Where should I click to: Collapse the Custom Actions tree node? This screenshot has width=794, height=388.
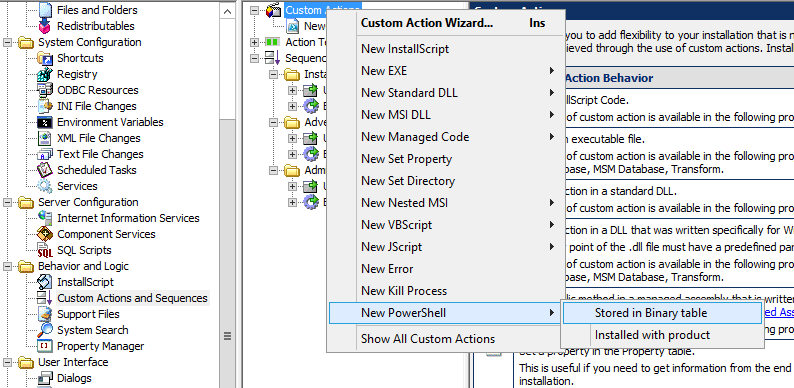tap(255, 10)
